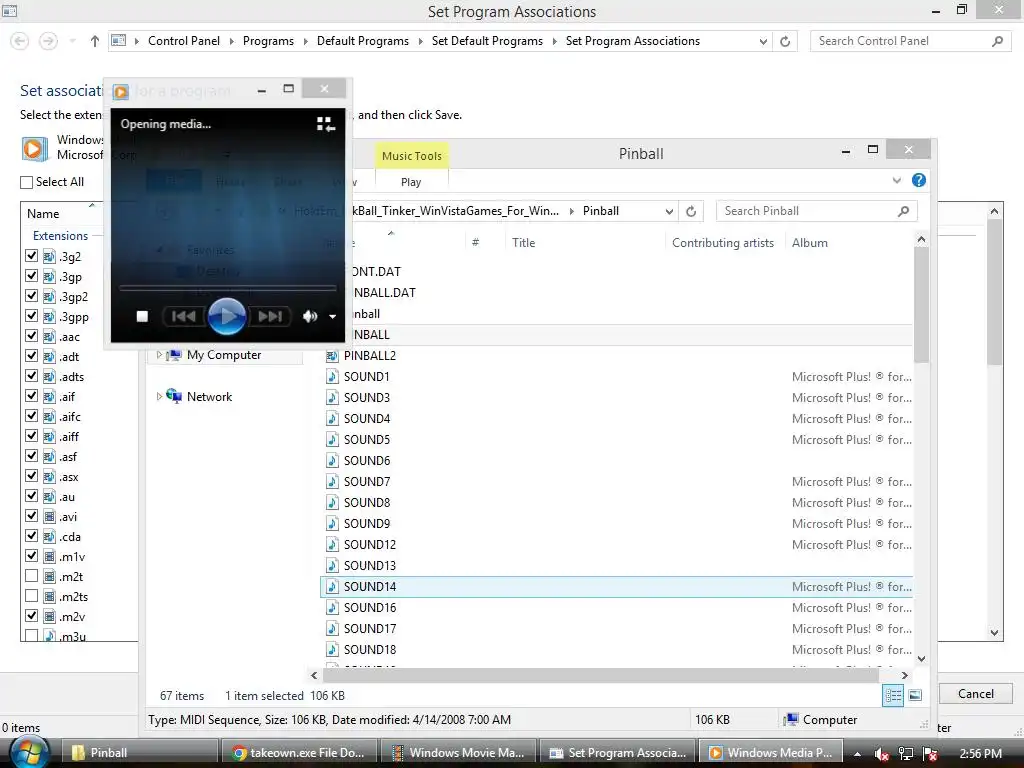Refresh the Control Panel address bar

click(785, 41)
